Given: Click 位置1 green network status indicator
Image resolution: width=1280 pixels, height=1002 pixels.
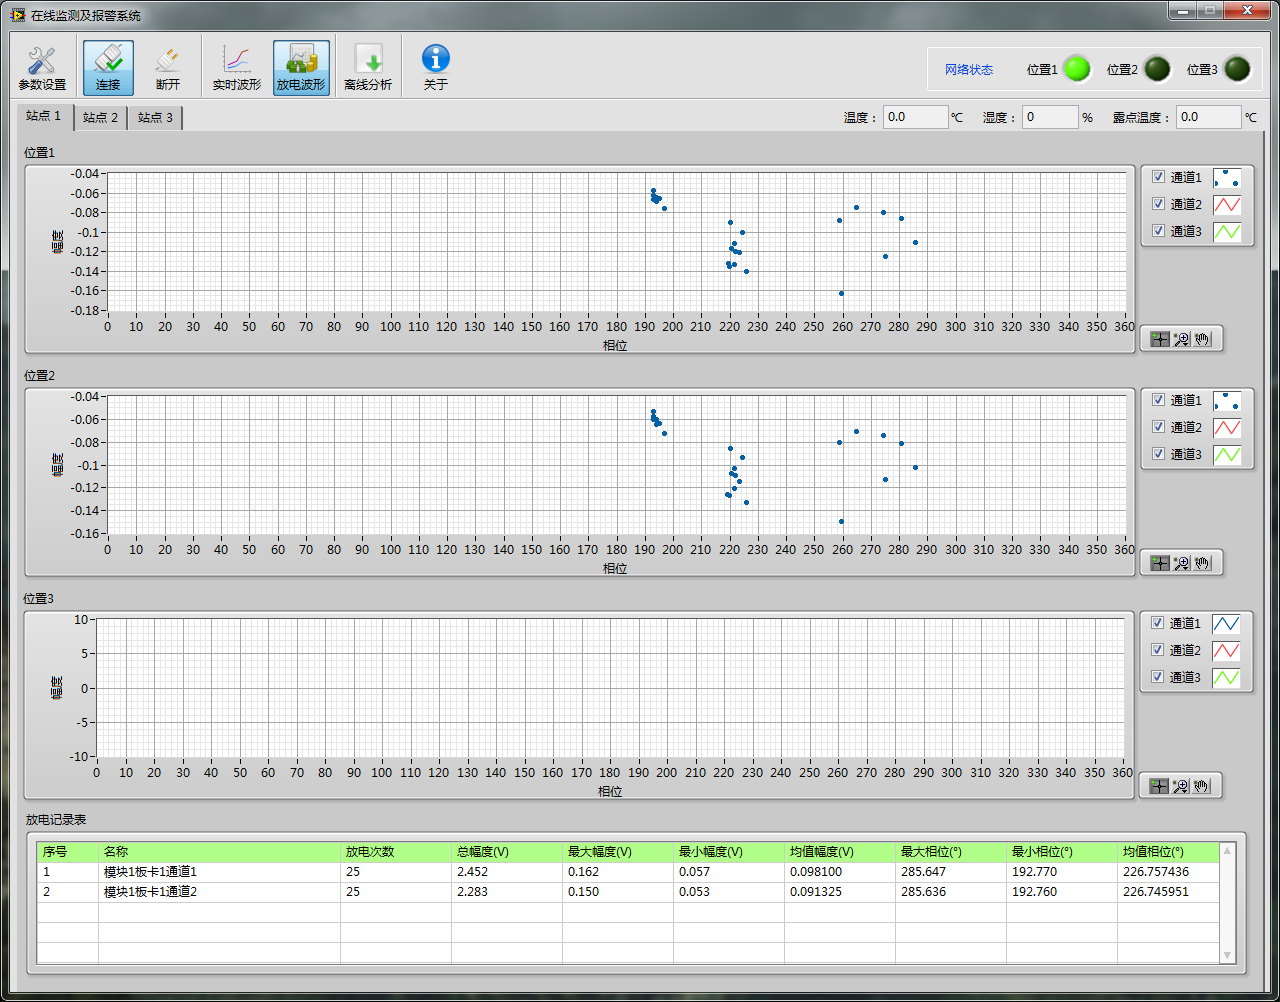Looking at the screenshot, I should (1077, 69).
